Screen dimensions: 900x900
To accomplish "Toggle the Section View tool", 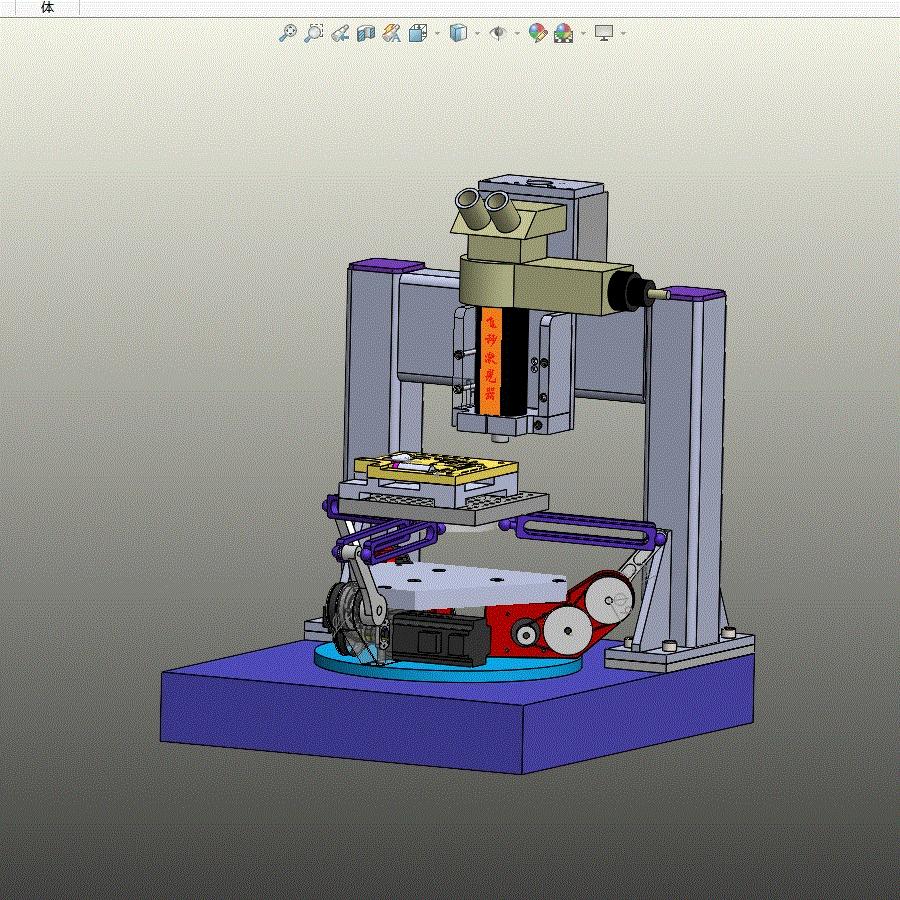I will (x=366, y=33).
